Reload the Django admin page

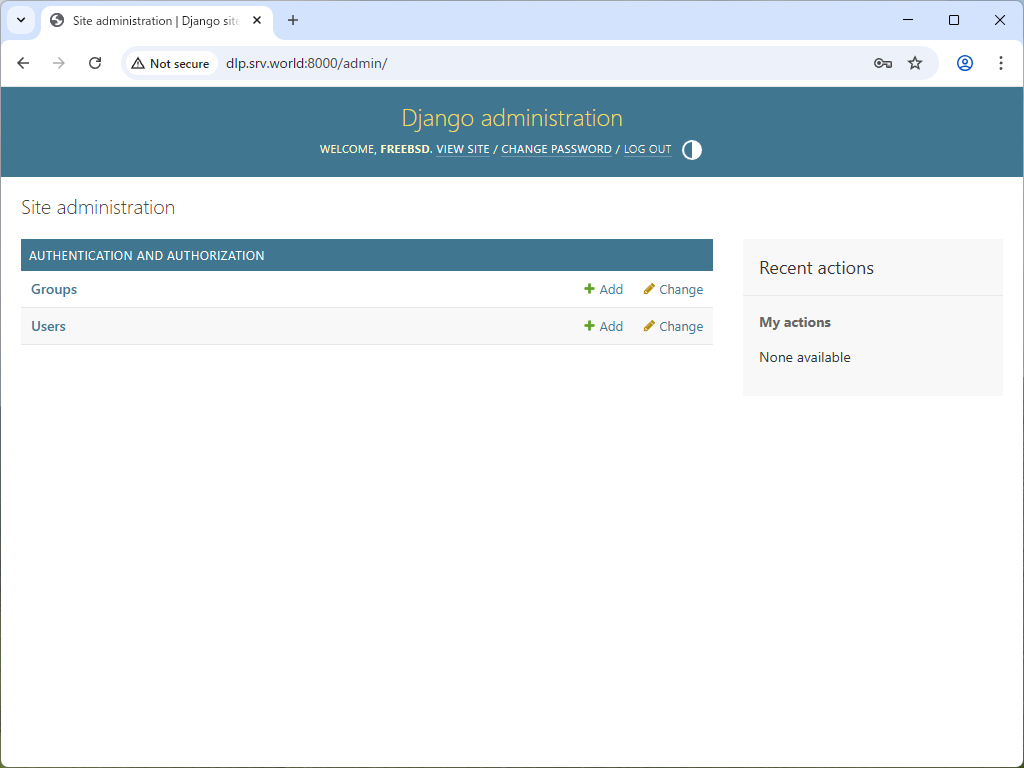click(x=95, y=62)
